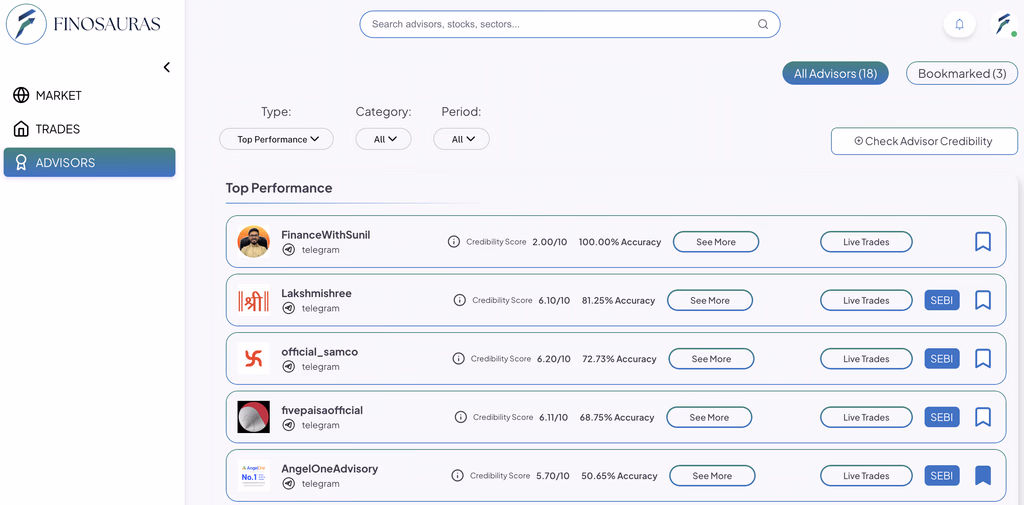This screenshot has height=505, width=1024.
Task: Open the Market section
Action: point(47,95)
